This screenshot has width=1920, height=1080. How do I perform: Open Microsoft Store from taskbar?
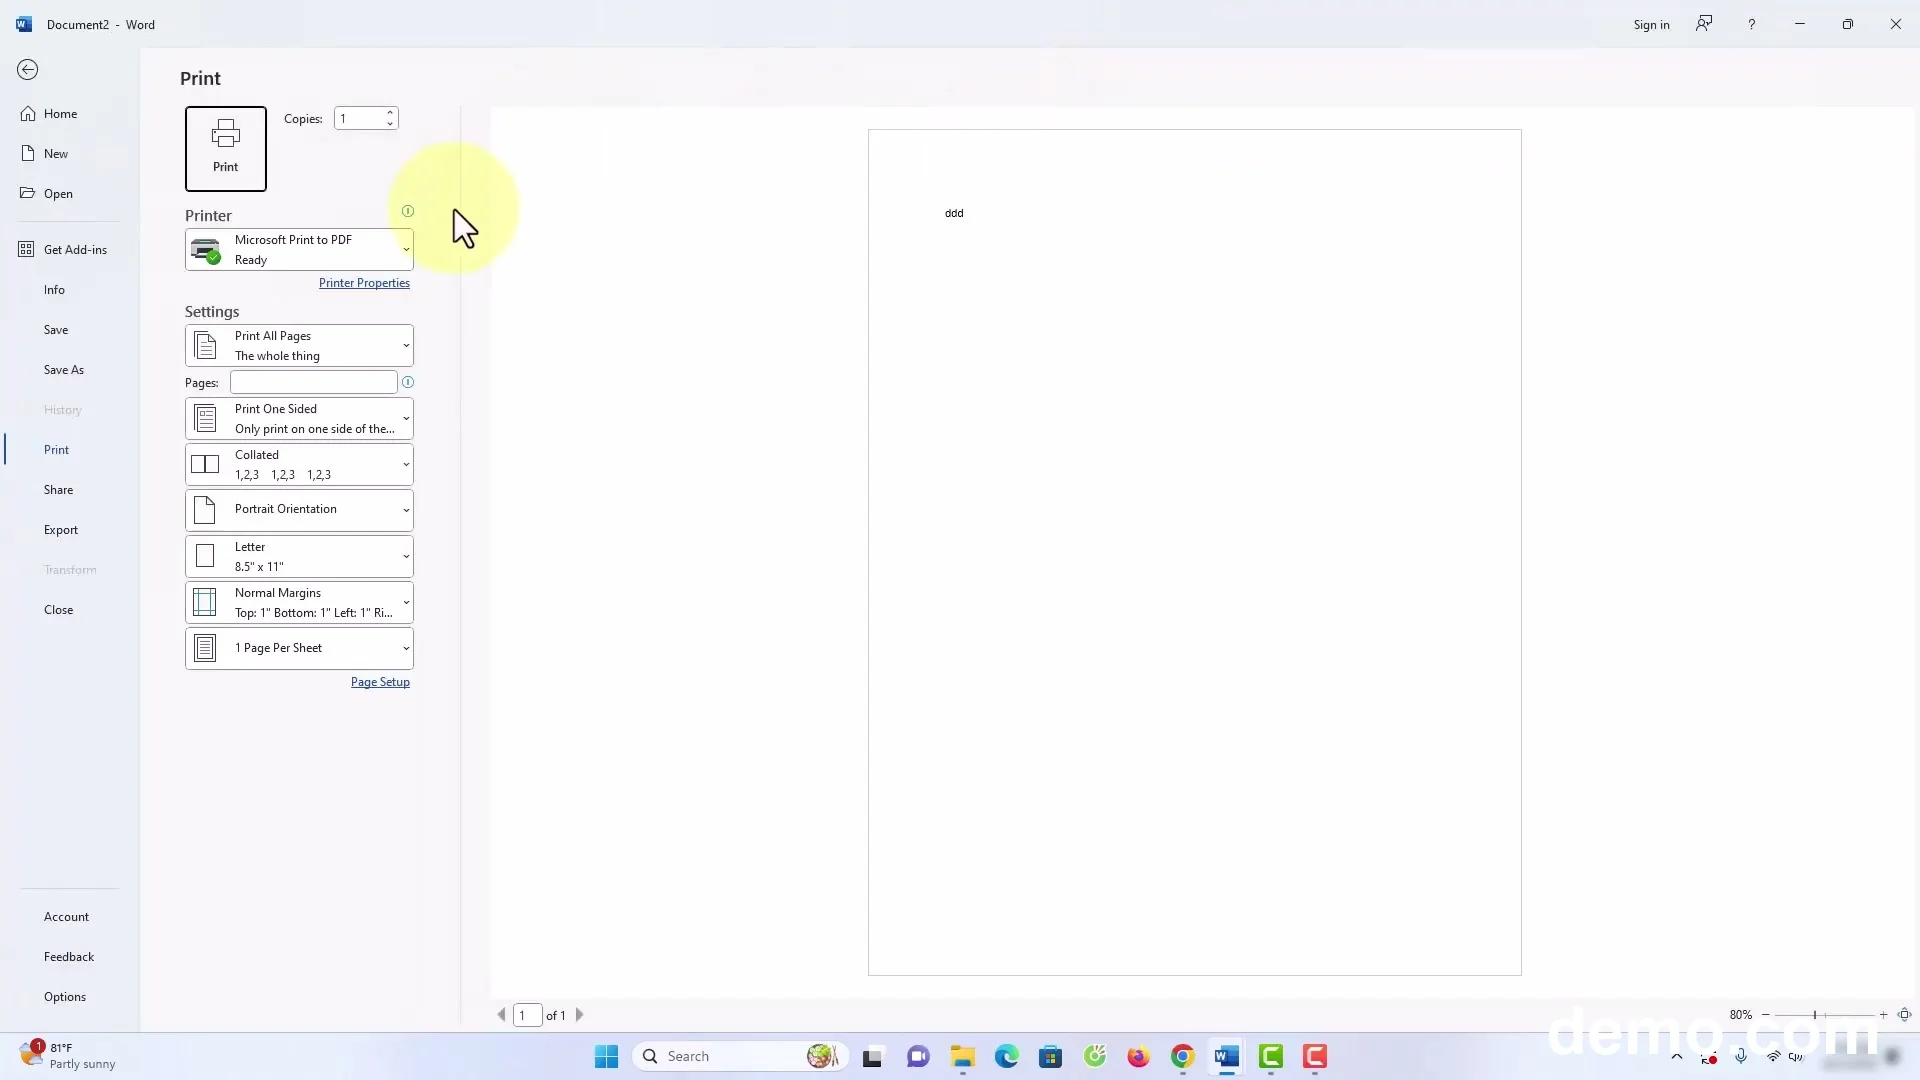pos(1051,1057)
